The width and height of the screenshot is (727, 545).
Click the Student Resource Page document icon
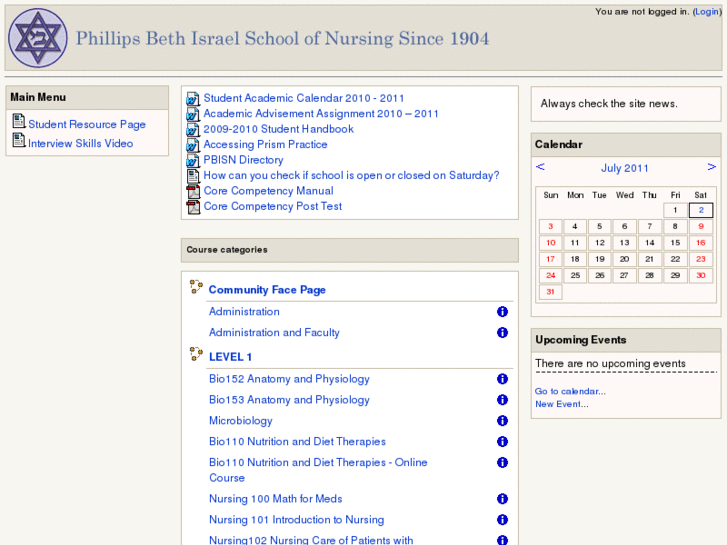pyautogui.click(x=19, y=121)
